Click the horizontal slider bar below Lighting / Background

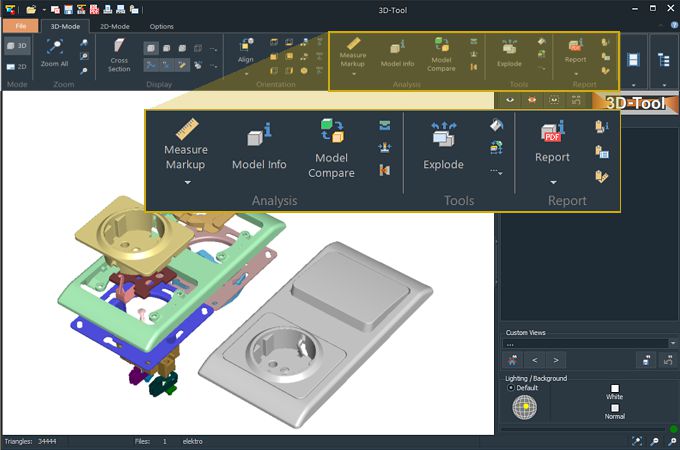(584, 429)
